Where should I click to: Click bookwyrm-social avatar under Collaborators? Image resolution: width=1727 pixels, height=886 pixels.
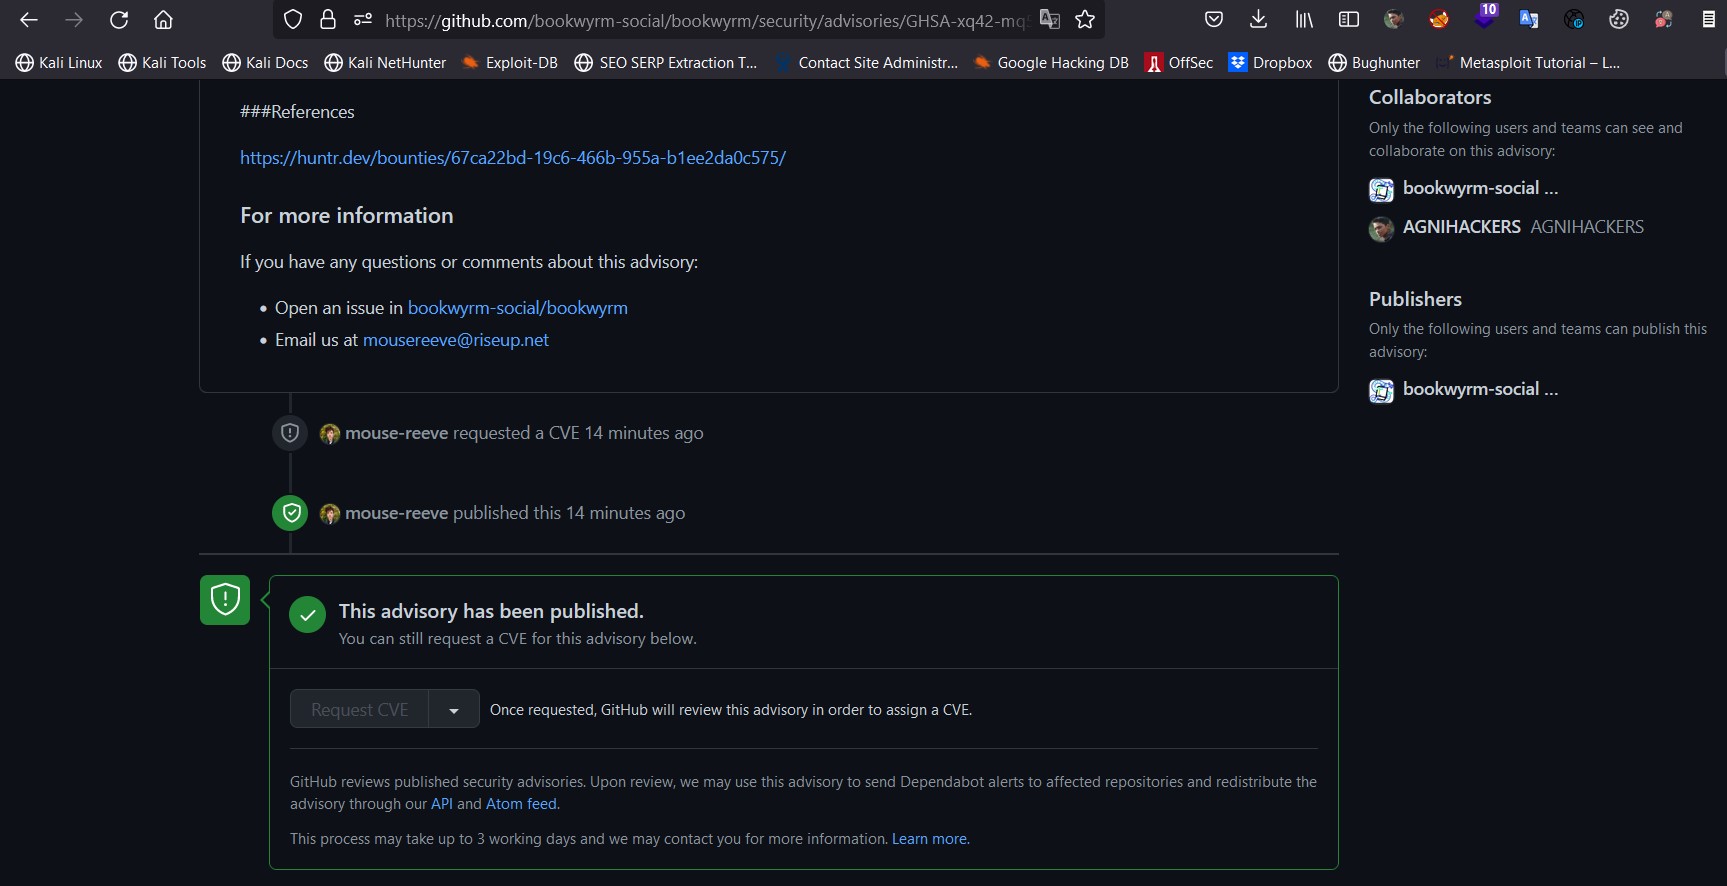(1381, 190)
